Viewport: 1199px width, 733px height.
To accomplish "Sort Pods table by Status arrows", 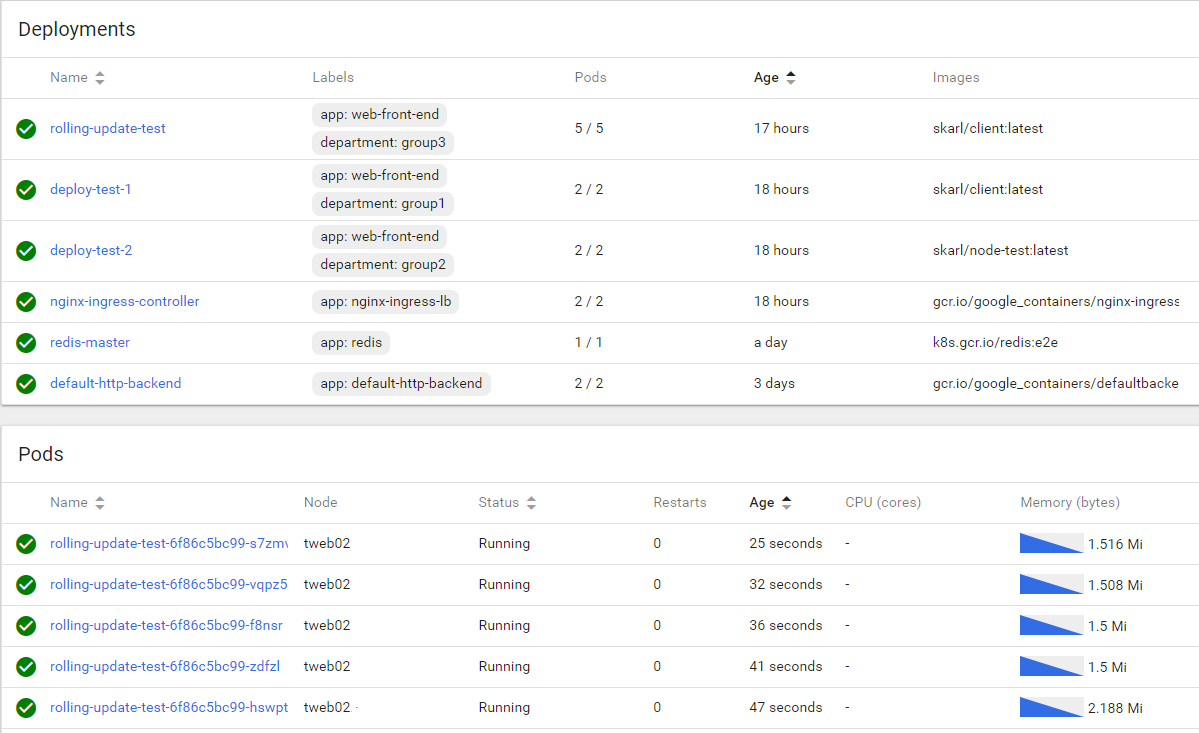I will click(531, 503).
